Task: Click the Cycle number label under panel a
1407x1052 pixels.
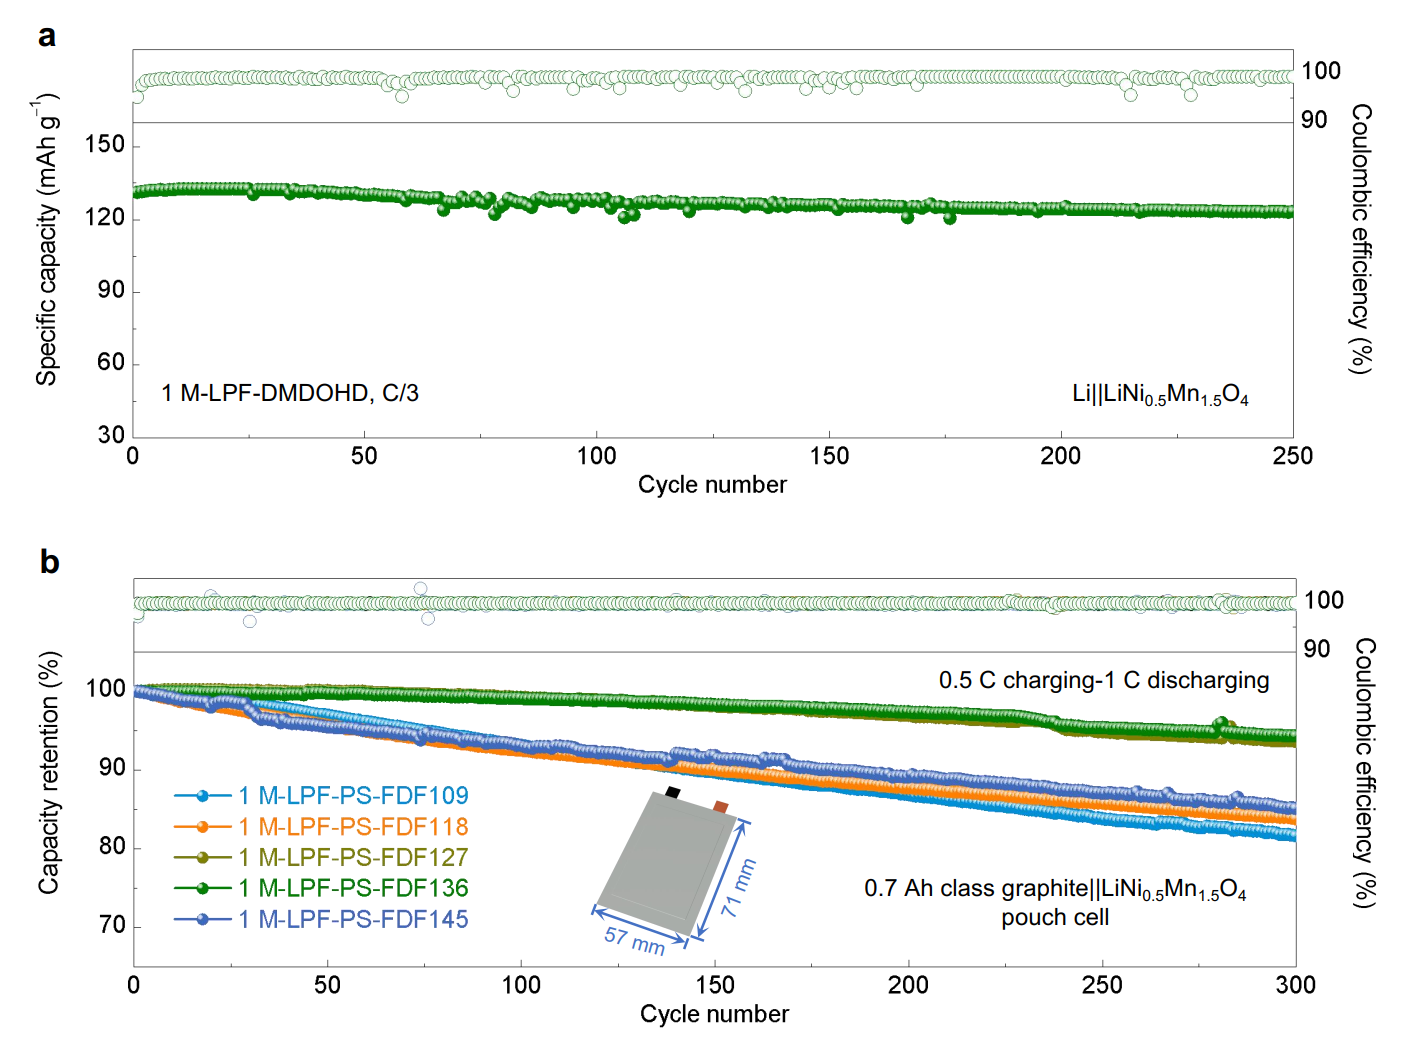Action: (712, 485)
